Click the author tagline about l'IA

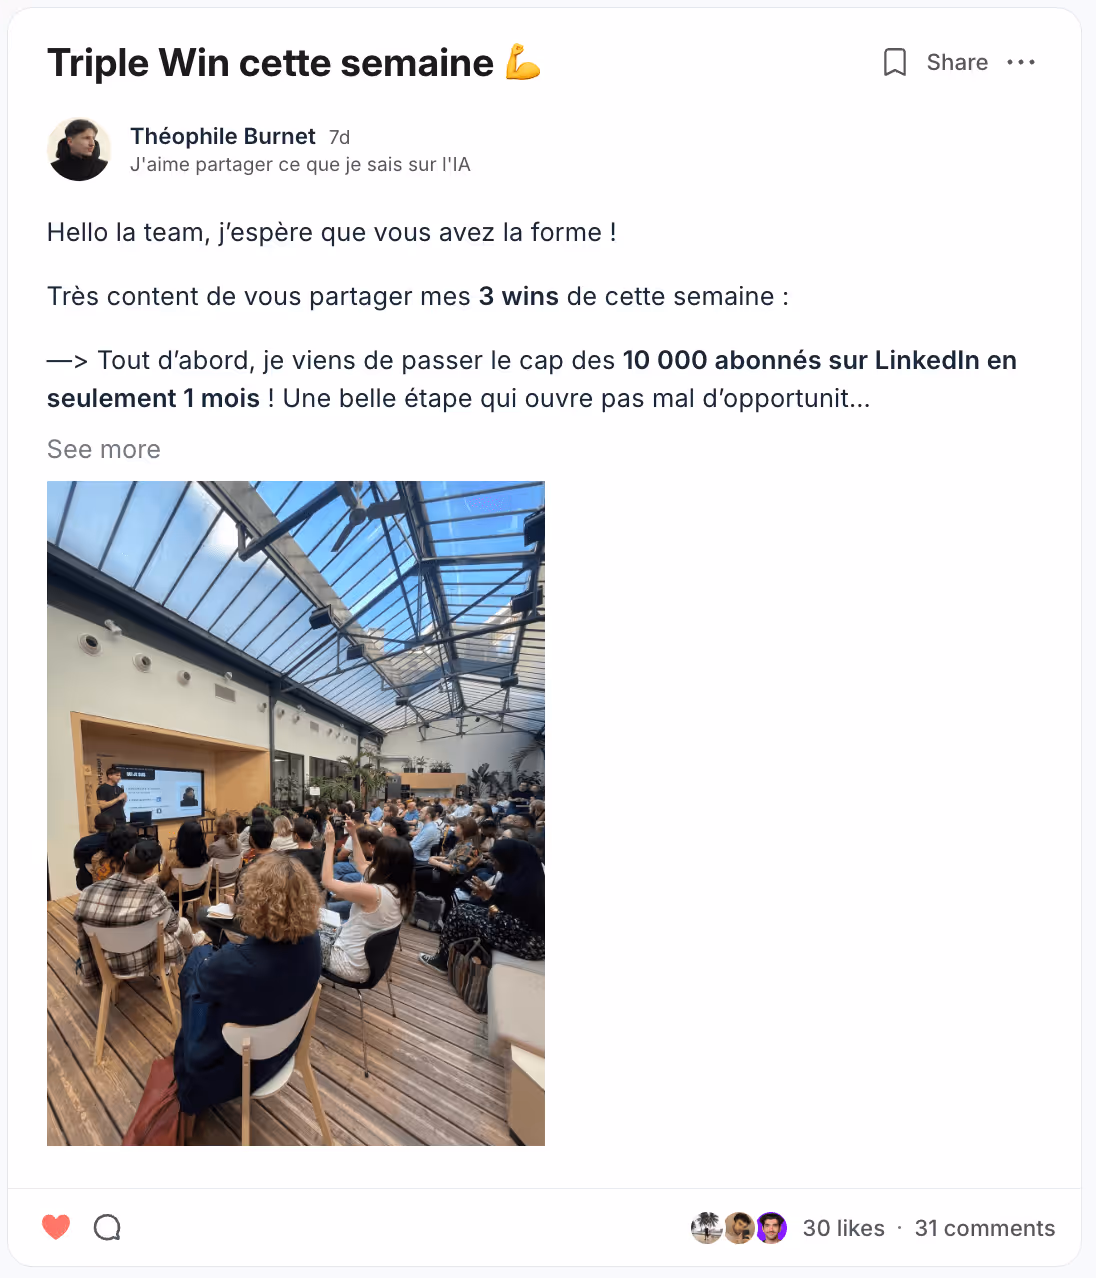pos(300,164)
